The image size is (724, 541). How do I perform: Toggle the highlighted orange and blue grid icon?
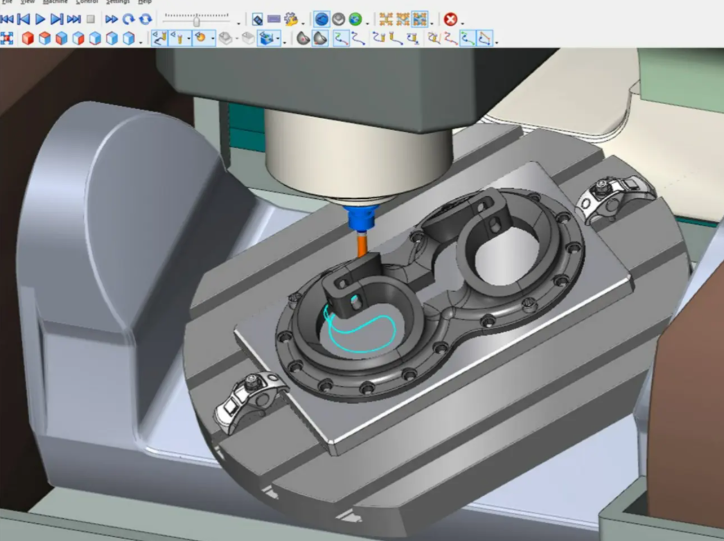click(x=420, y=19)
